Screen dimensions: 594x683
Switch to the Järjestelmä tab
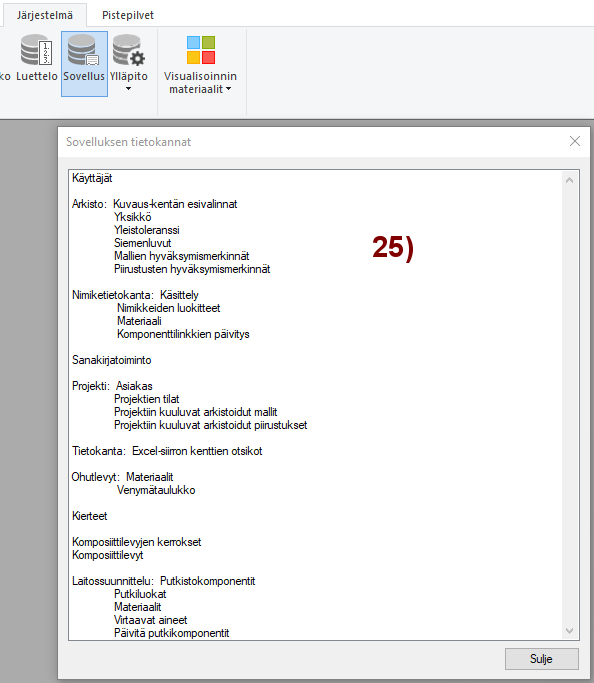click(x=45, y=15)
